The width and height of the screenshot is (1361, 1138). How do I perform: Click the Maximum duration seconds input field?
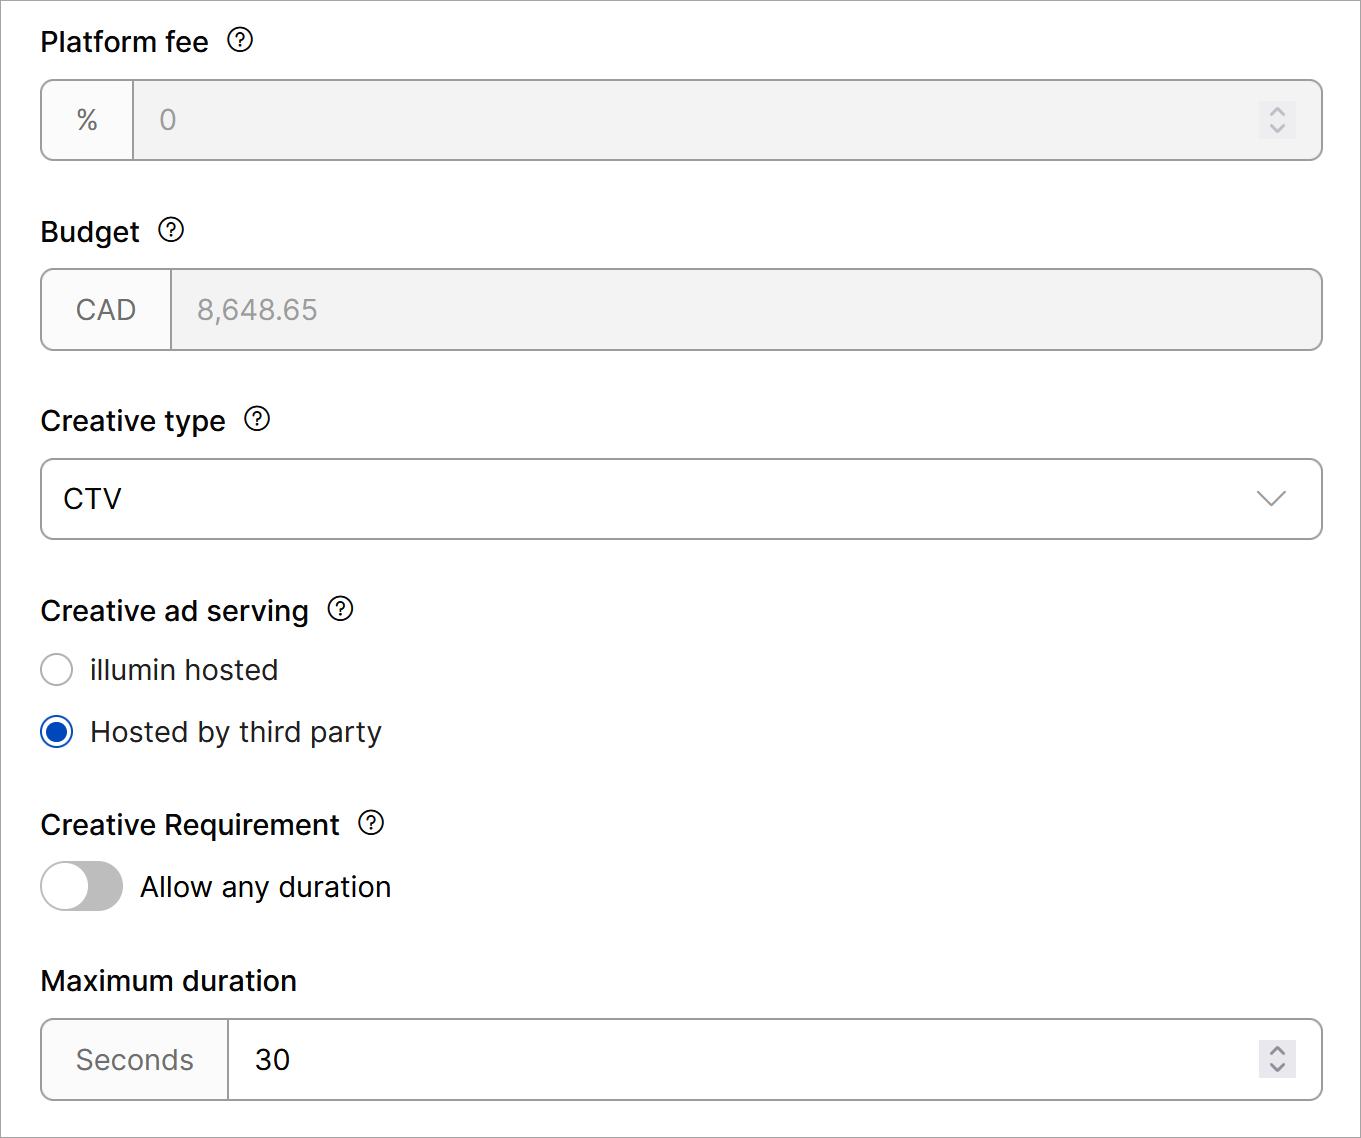(x=740, y=1060)
